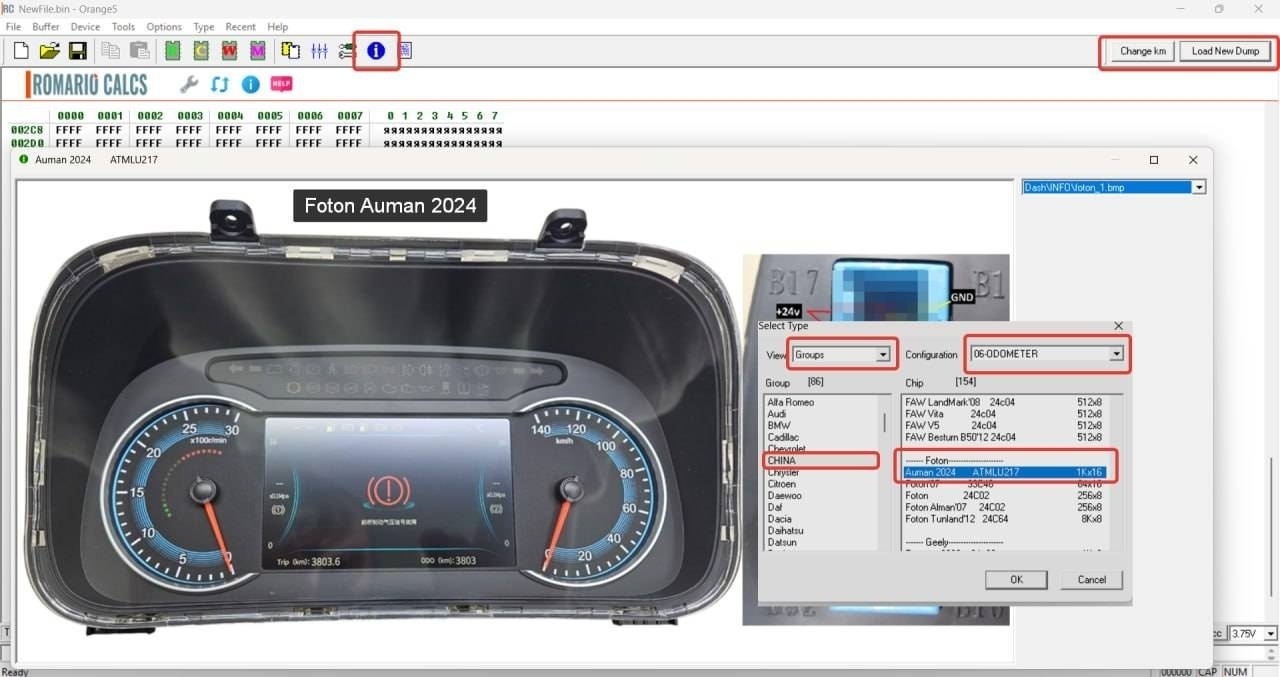The height and width of the screenshot is (677, 1280).
Task: Click the Romario Calcs wrench icon
Action: (x=189, y=85)
